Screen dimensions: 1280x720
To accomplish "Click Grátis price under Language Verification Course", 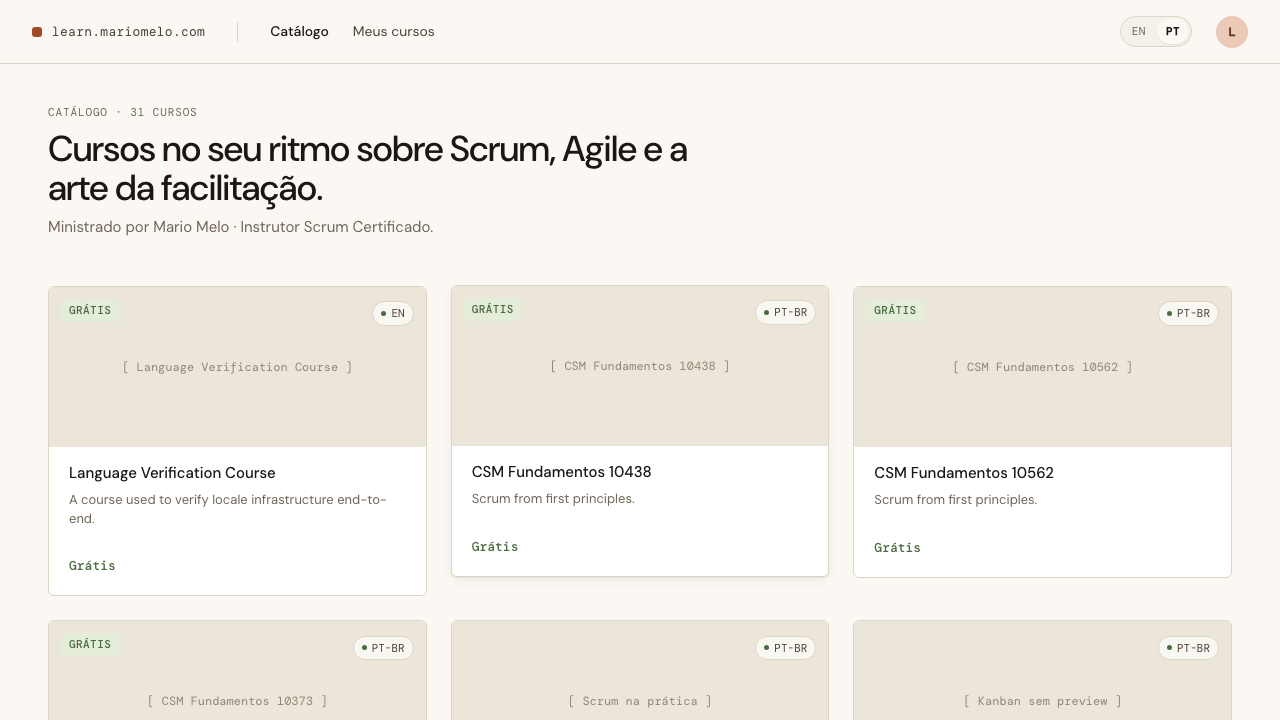I will point(92,566).
